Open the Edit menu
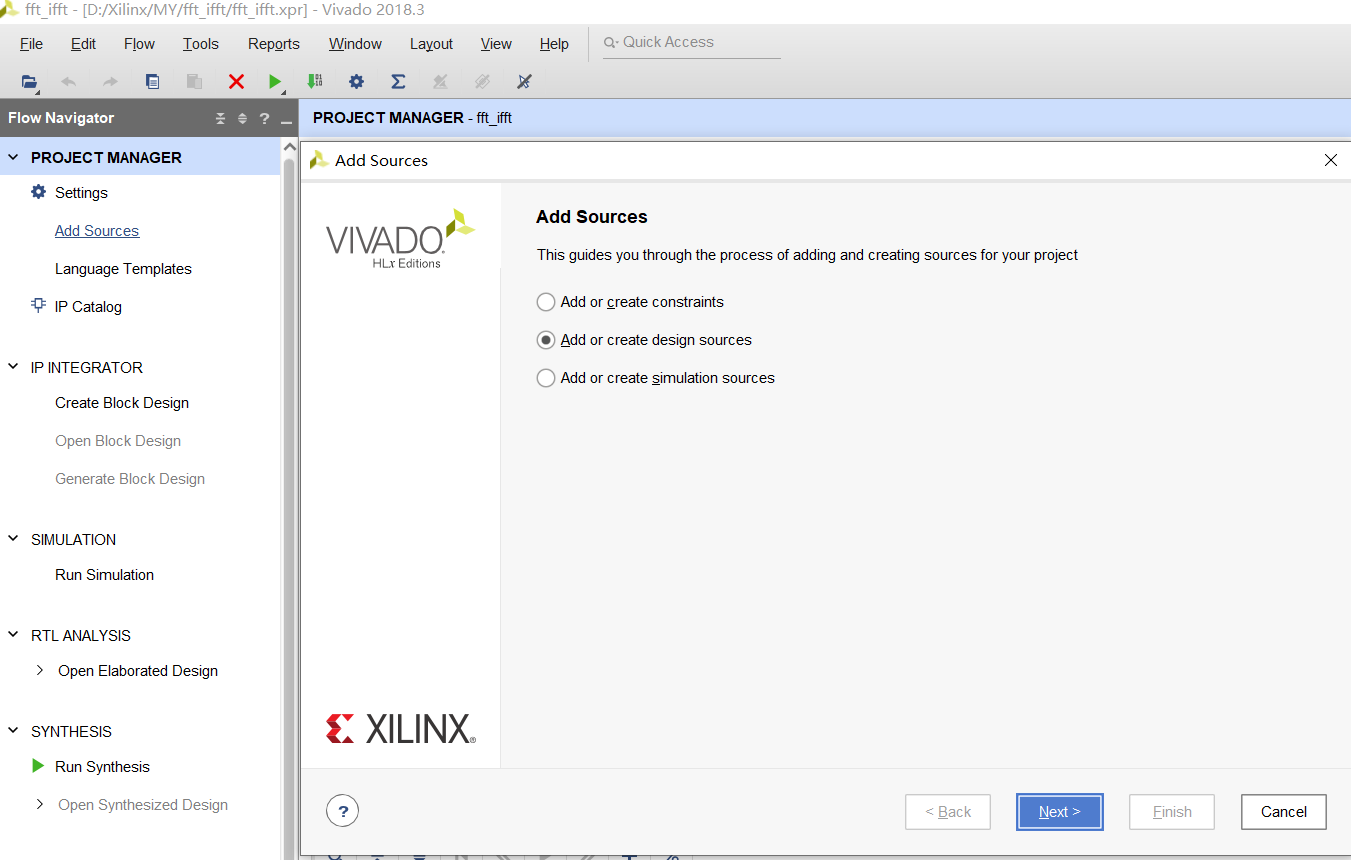1351x860 pixels. click(83, 44)
